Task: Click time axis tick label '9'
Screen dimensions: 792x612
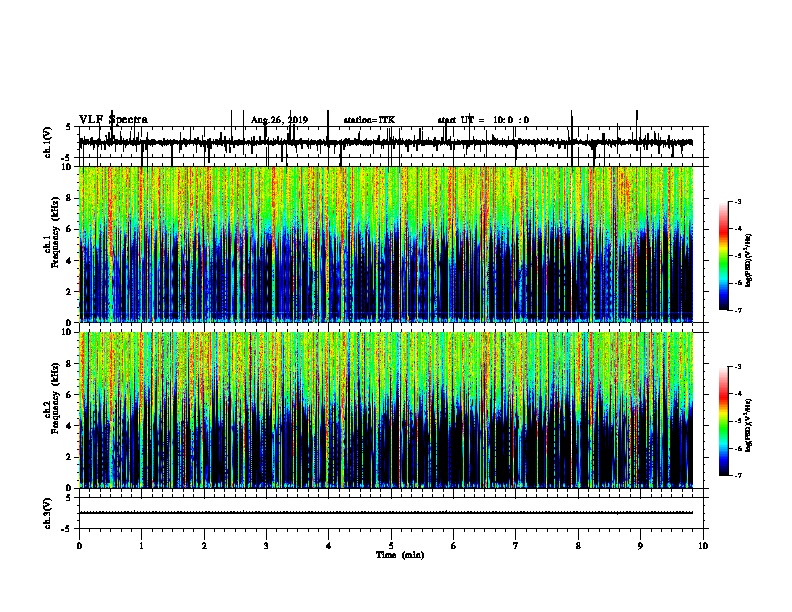Action: click(640, 546)
